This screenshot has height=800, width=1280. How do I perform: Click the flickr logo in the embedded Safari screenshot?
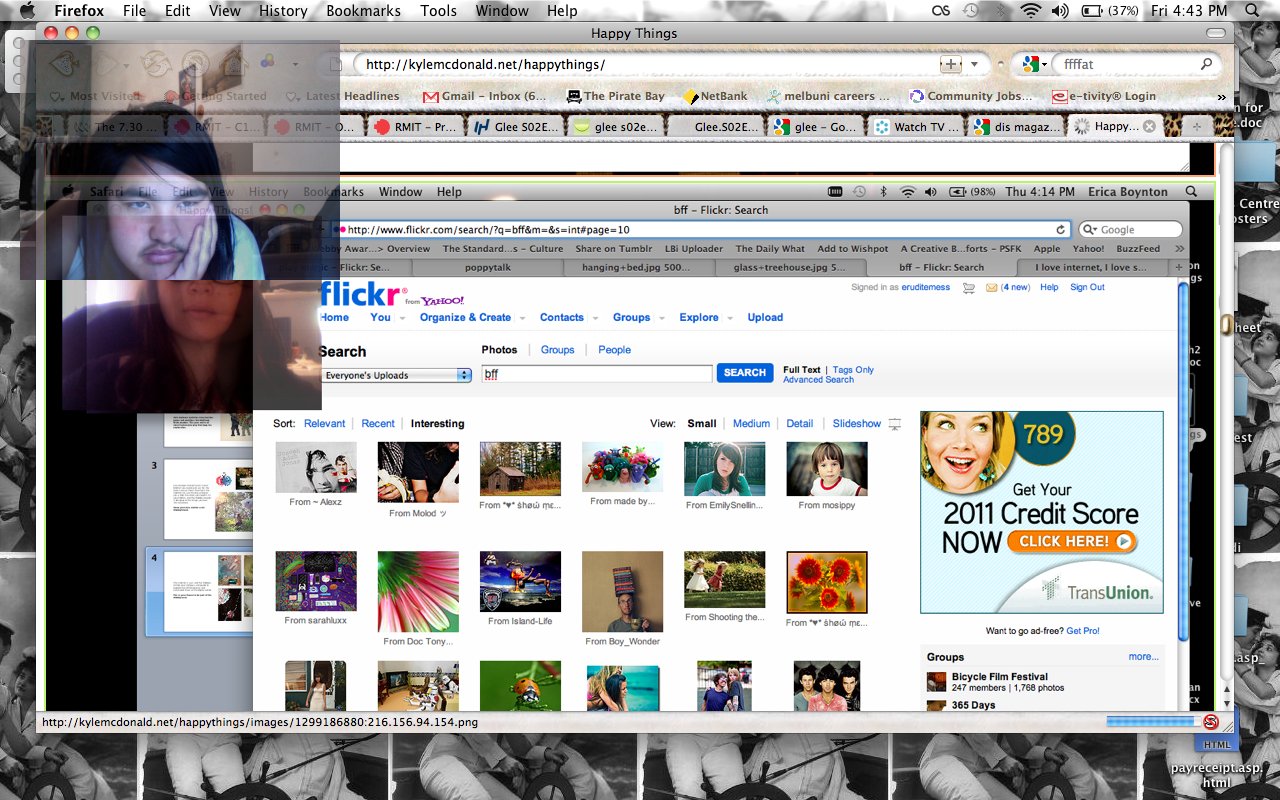coord(362,293)
